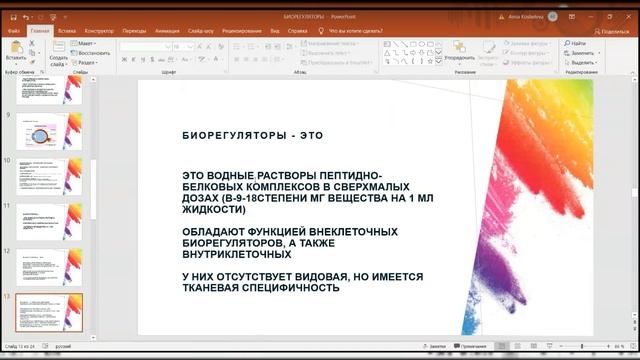640x360 pixels.
Task: Copy selection using the copy icon
Action: (x=32, y=53)
